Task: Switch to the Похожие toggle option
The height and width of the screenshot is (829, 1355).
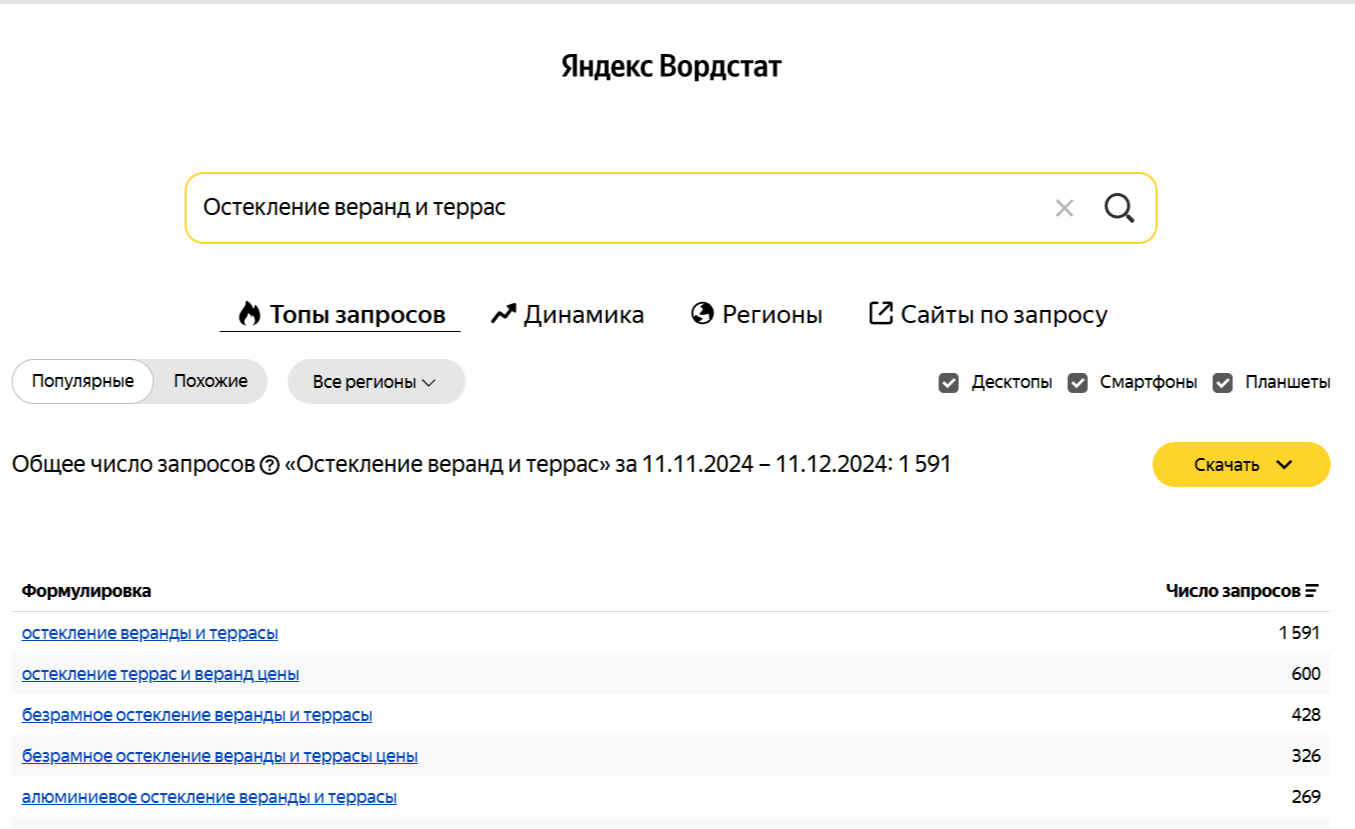Action: (x=210, y=381)
